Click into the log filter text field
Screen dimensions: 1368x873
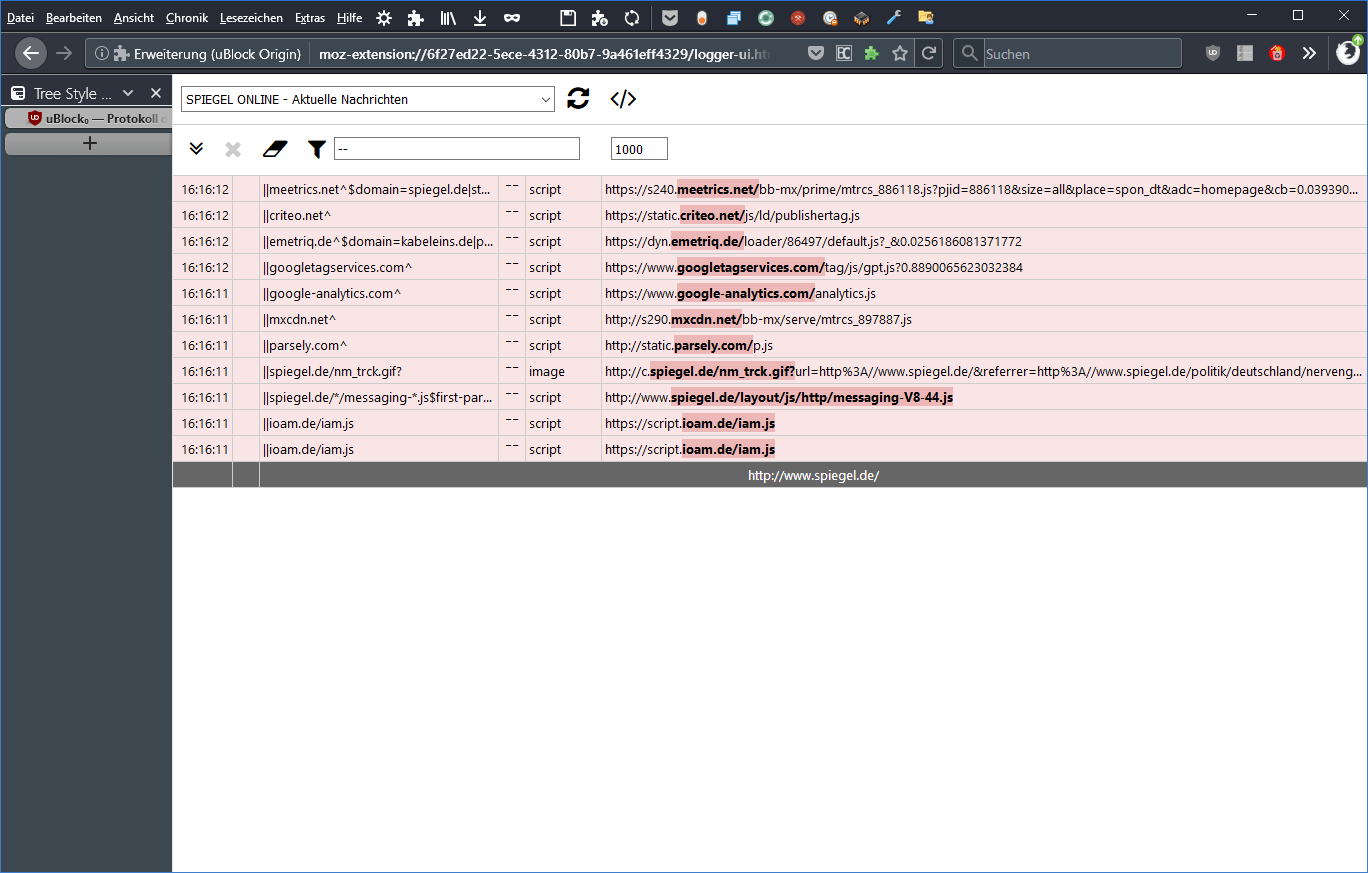457,149
